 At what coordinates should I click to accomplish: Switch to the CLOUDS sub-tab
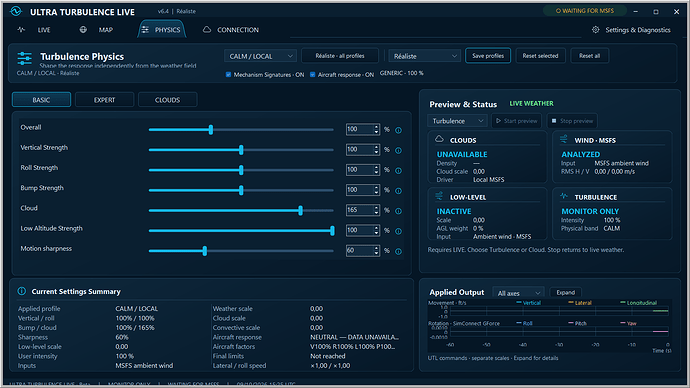pos(167,100)
